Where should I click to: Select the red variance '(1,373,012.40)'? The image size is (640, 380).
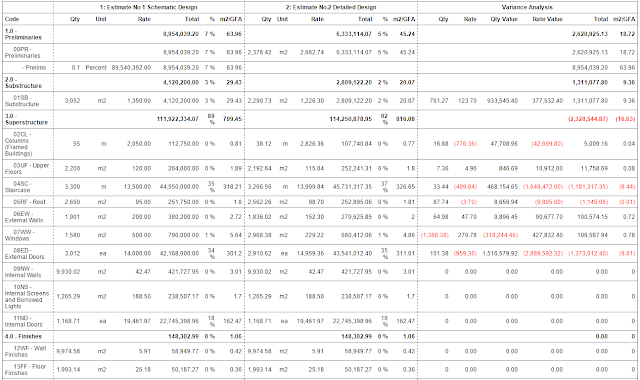[x=589, y=254]
